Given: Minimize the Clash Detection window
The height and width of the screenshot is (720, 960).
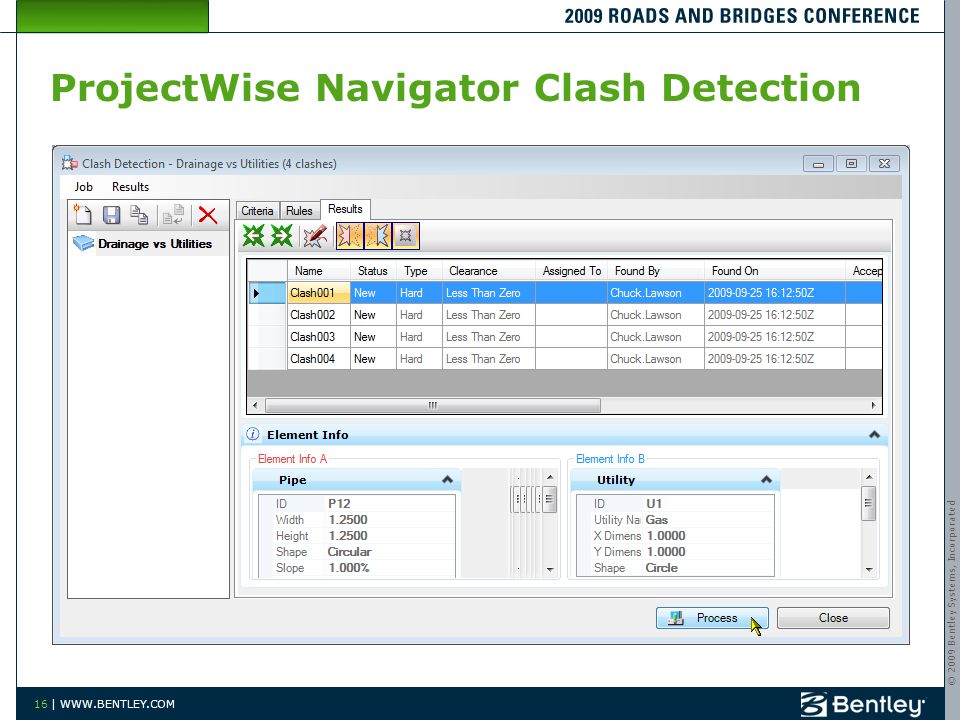Looking at the screenshot, I should (819, 163).
